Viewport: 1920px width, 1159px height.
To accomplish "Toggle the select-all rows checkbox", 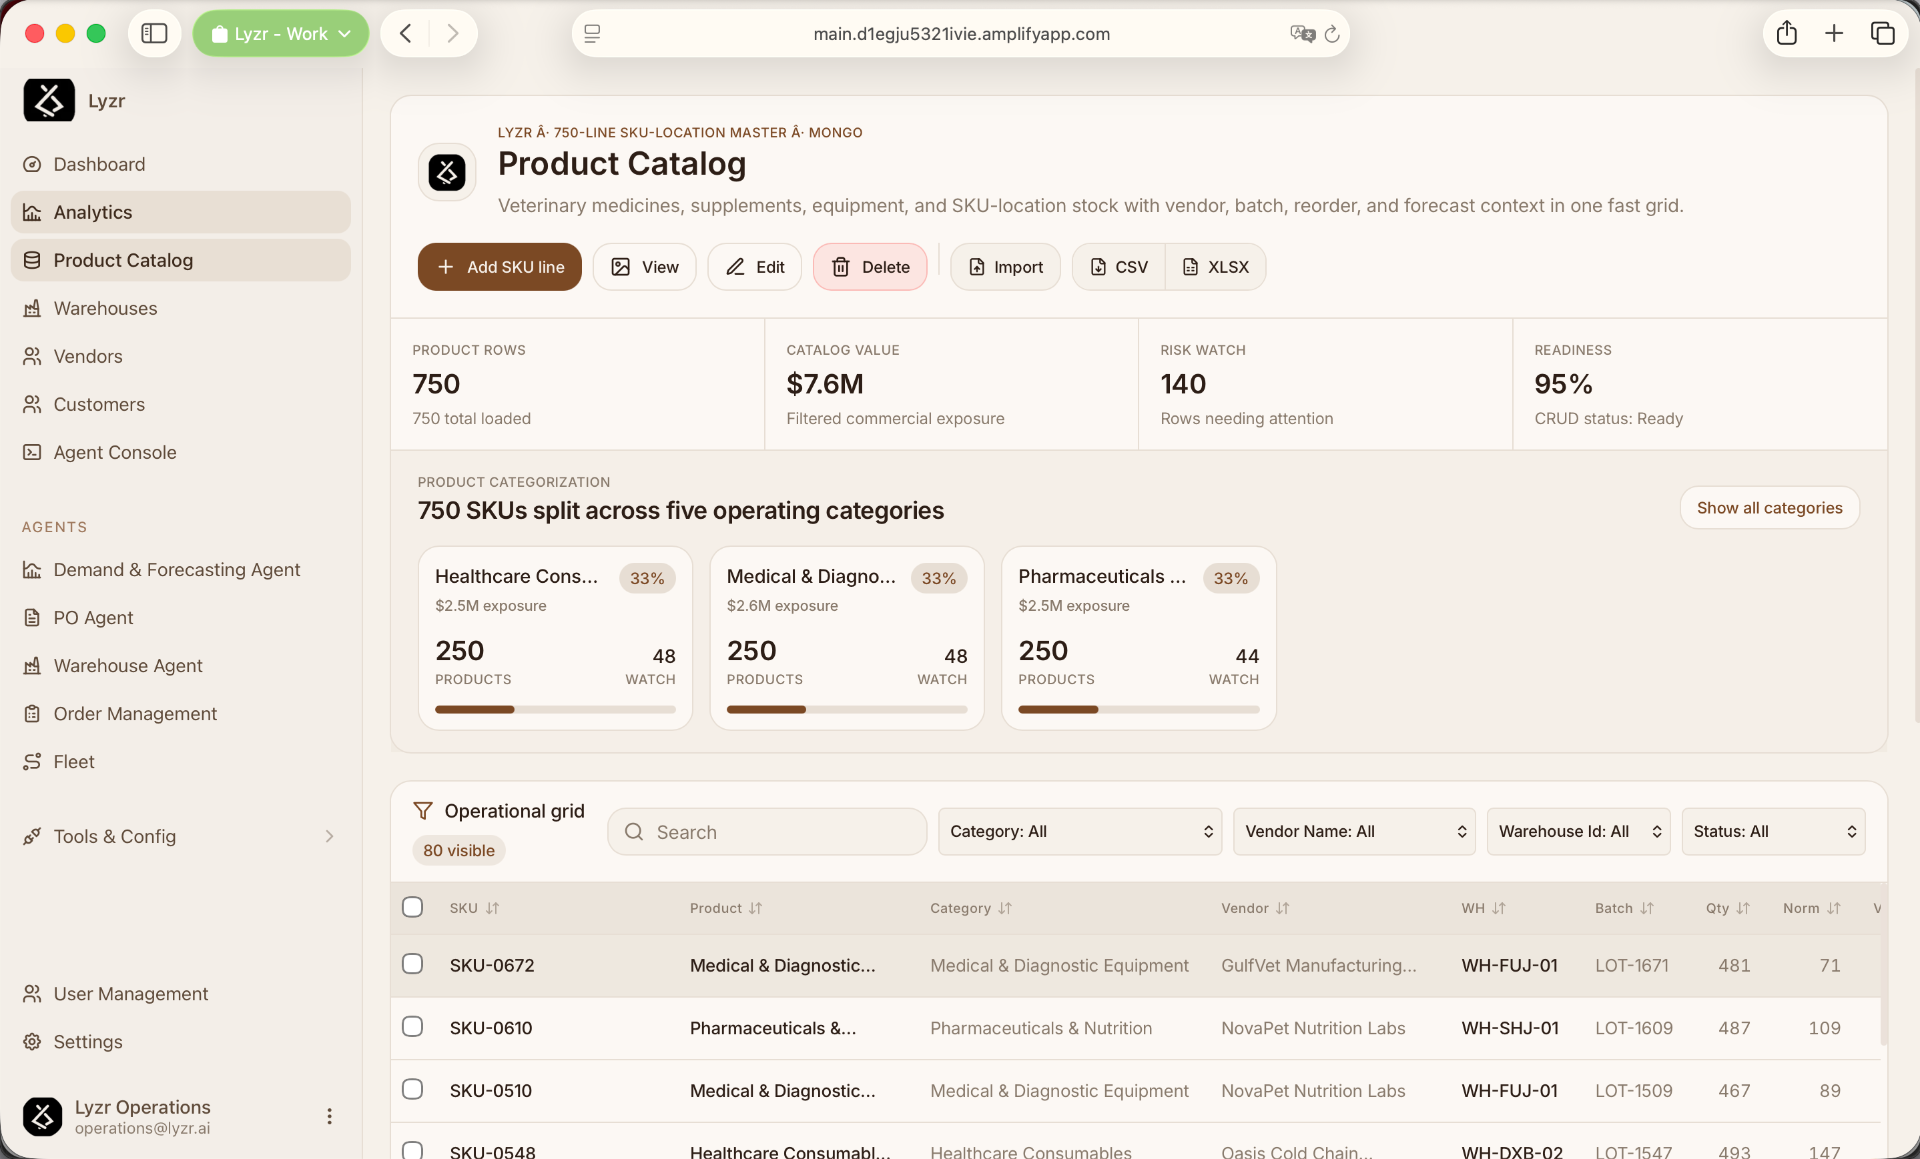I will (x=412, y=907).
